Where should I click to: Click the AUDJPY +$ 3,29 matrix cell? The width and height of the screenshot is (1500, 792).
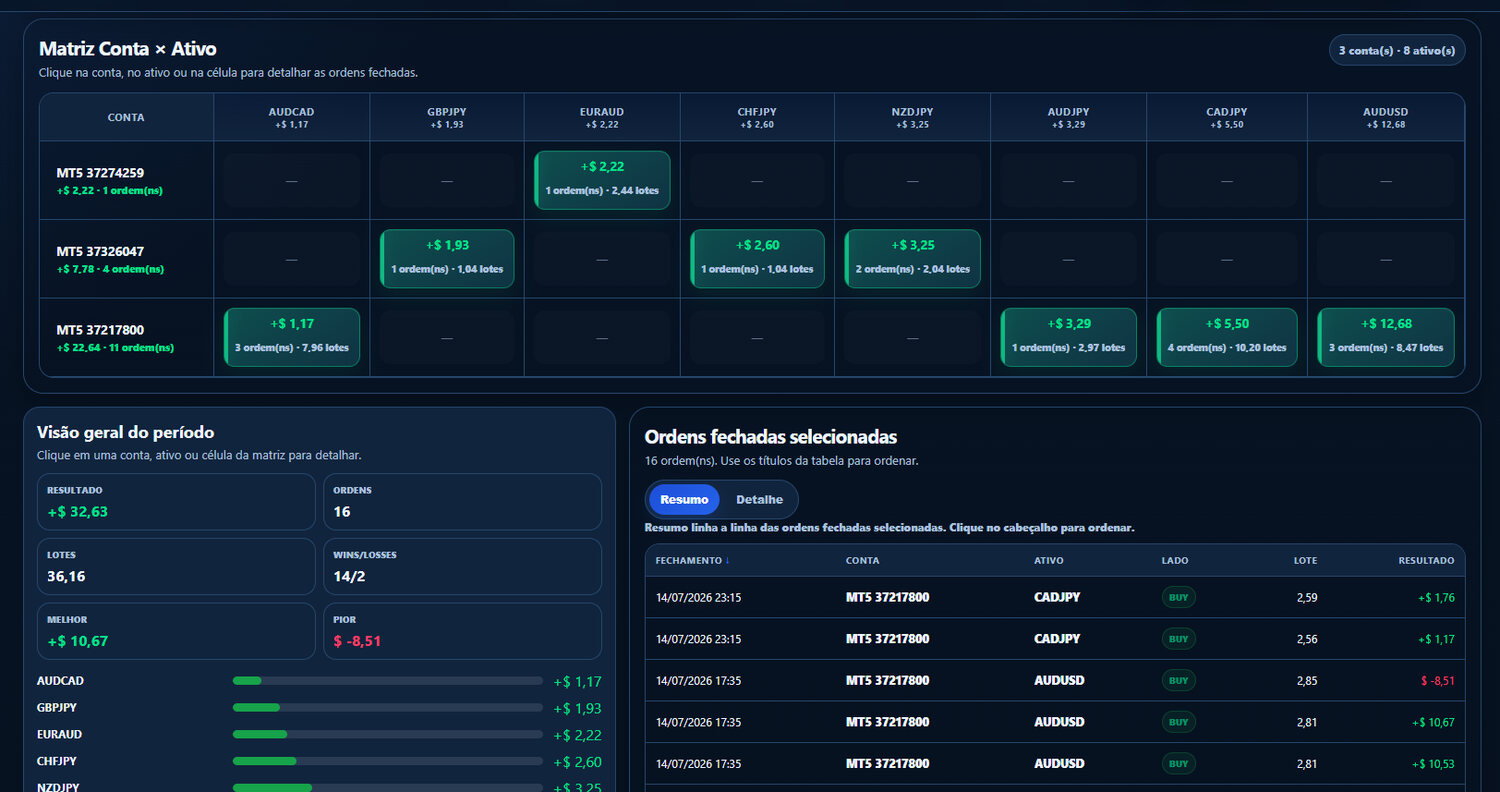point(1068,337)
